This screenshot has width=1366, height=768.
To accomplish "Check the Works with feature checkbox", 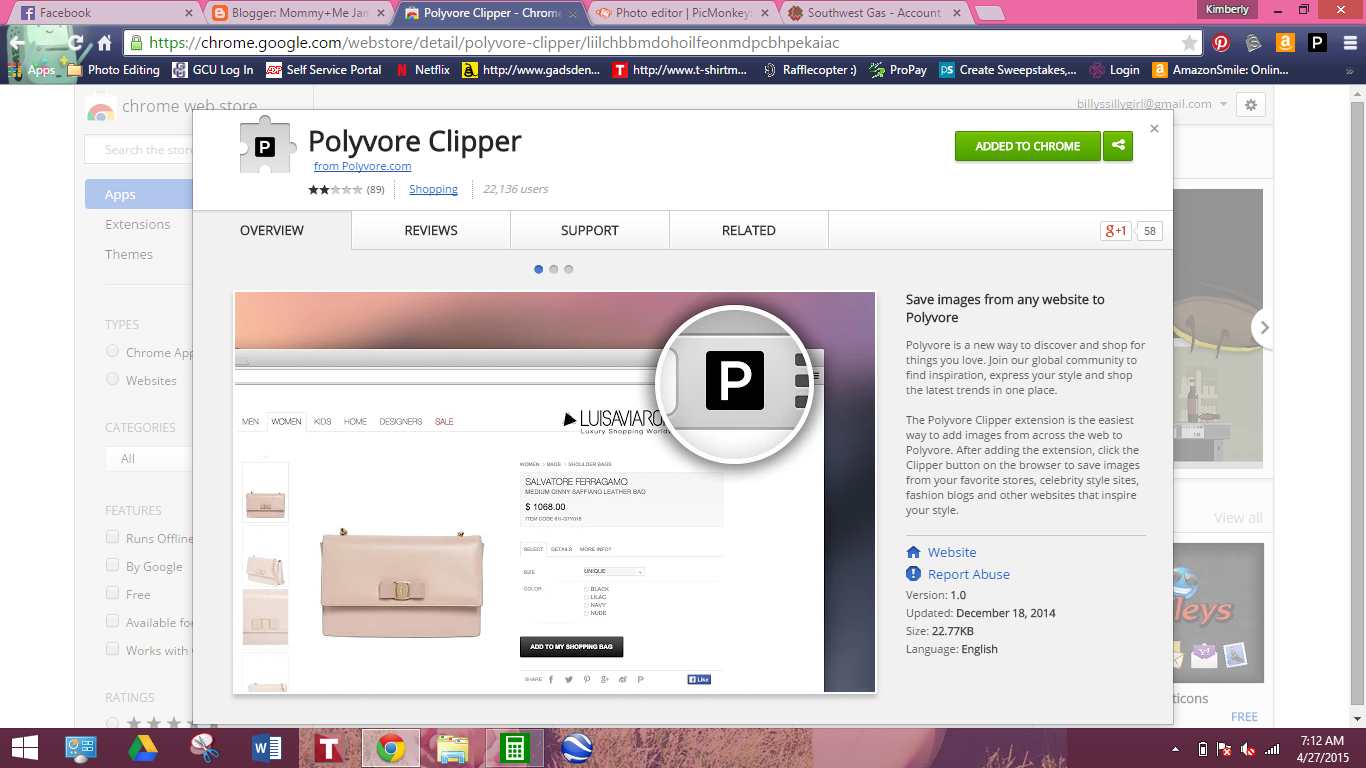I will pyautogui.click(x=113, y=649).
